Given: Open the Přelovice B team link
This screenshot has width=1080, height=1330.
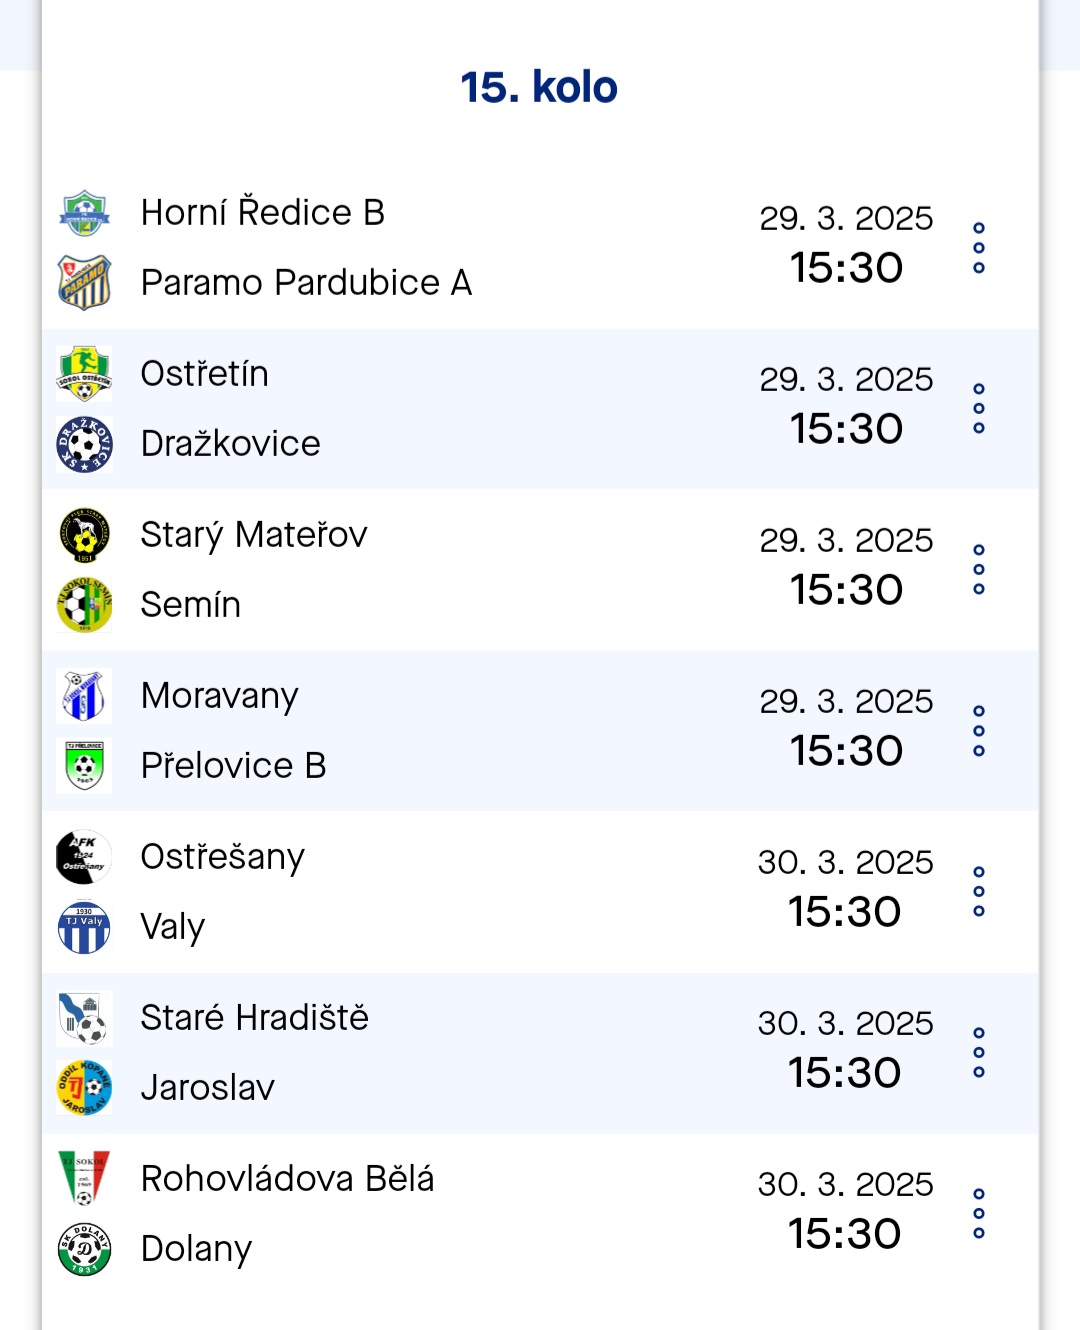Looking at the screenshot, I should pos(233,766).
